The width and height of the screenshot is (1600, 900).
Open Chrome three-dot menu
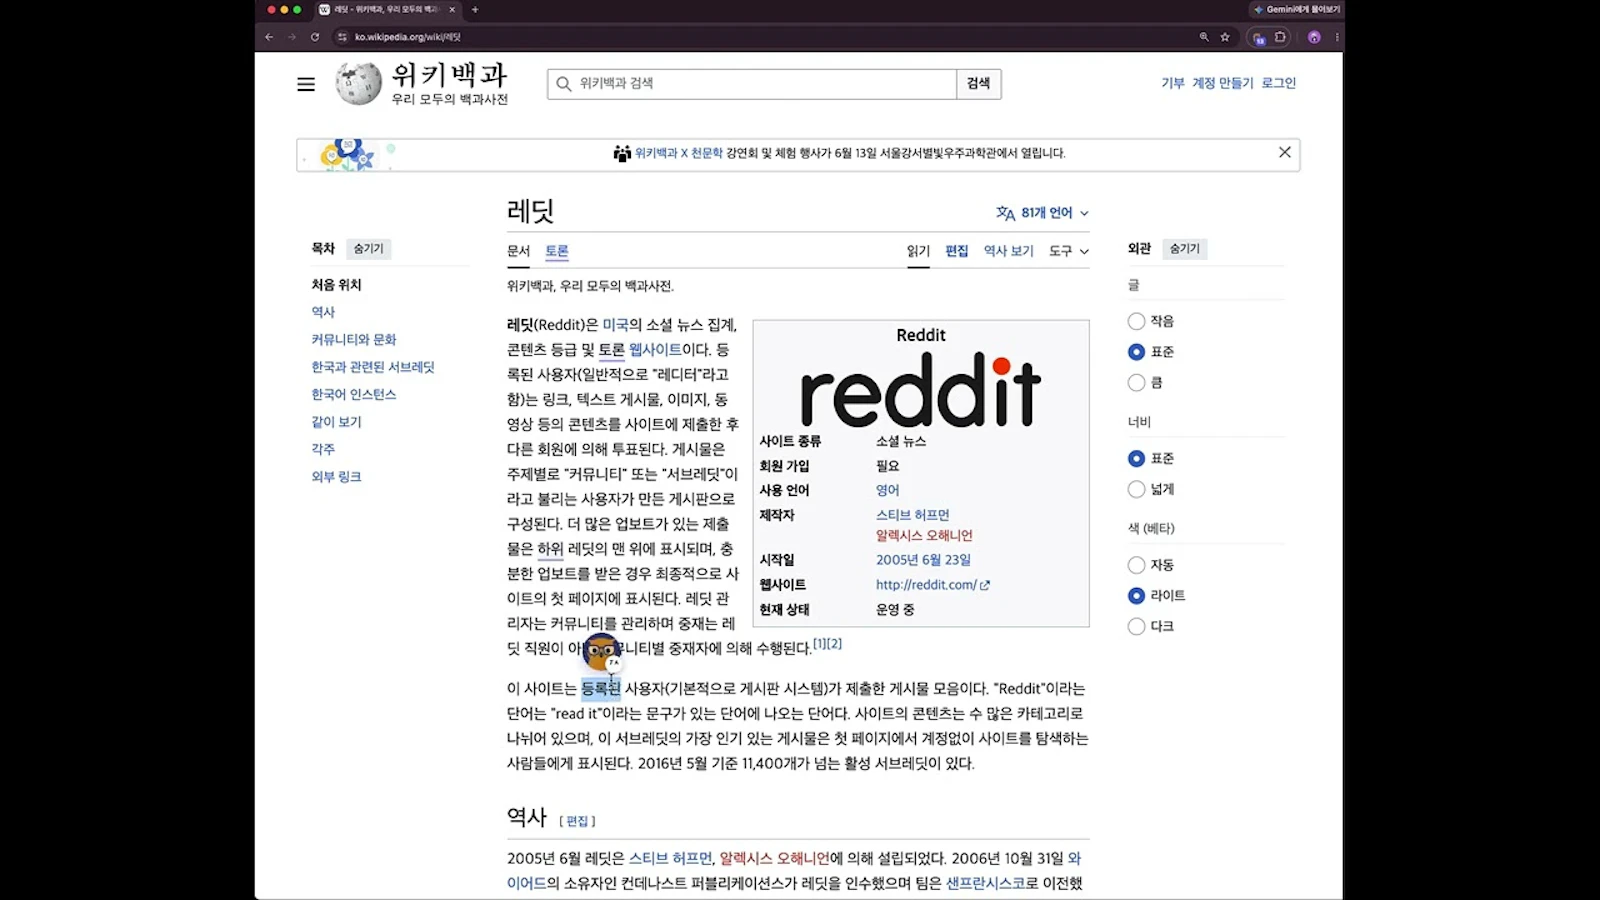pos(1337,37)
